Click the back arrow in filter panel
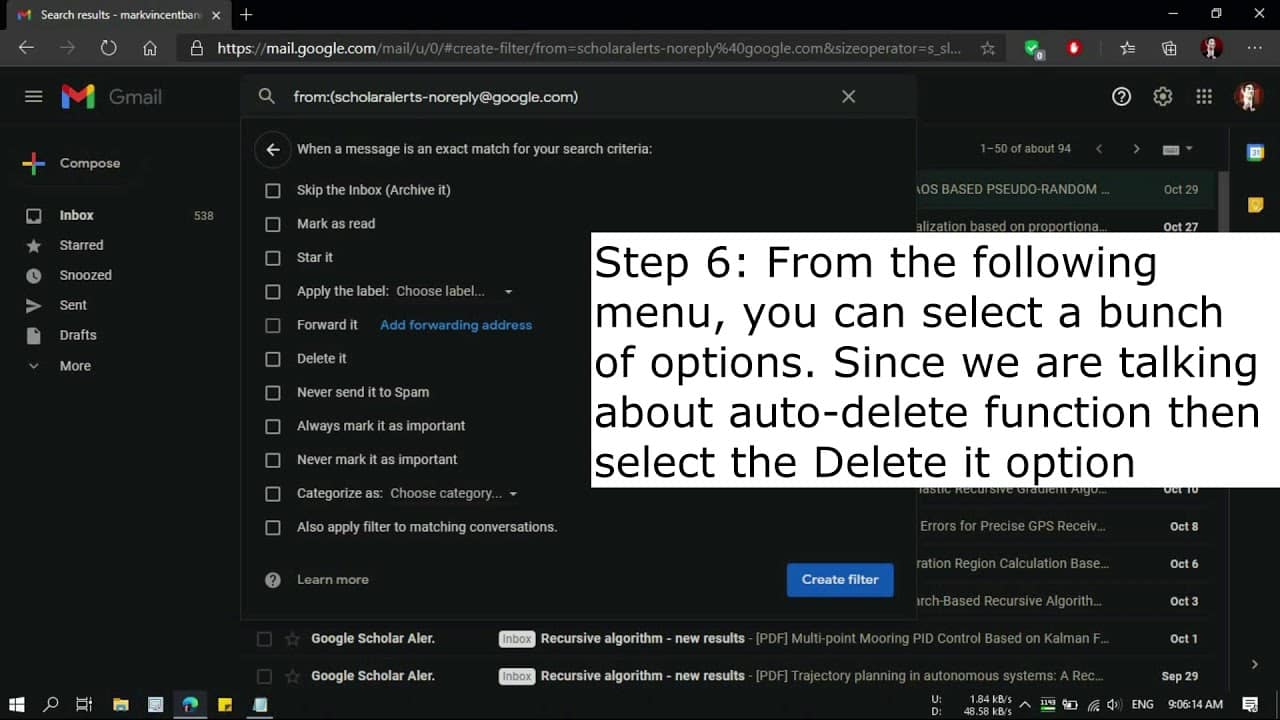Viewport: 1280px width, 720px height. pyautogui.click(x=272, y=149)
